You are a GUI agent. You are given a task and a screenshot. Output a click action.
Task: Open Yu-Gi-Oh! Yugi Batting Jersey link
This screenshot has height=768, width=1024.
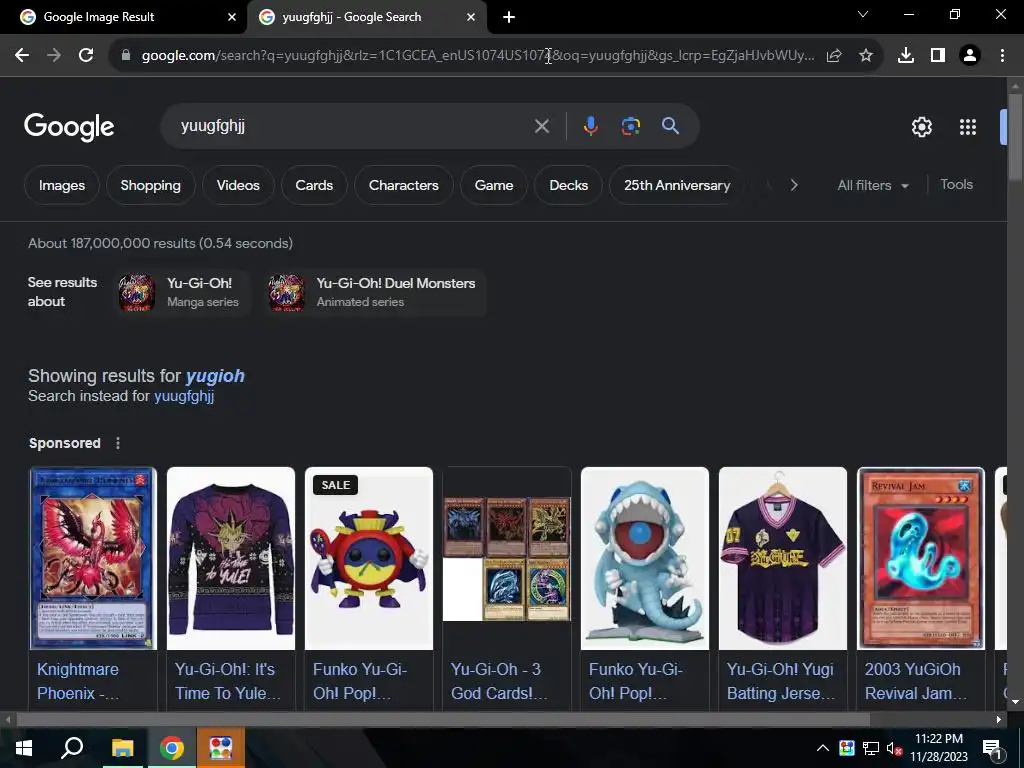pos(781,681)
